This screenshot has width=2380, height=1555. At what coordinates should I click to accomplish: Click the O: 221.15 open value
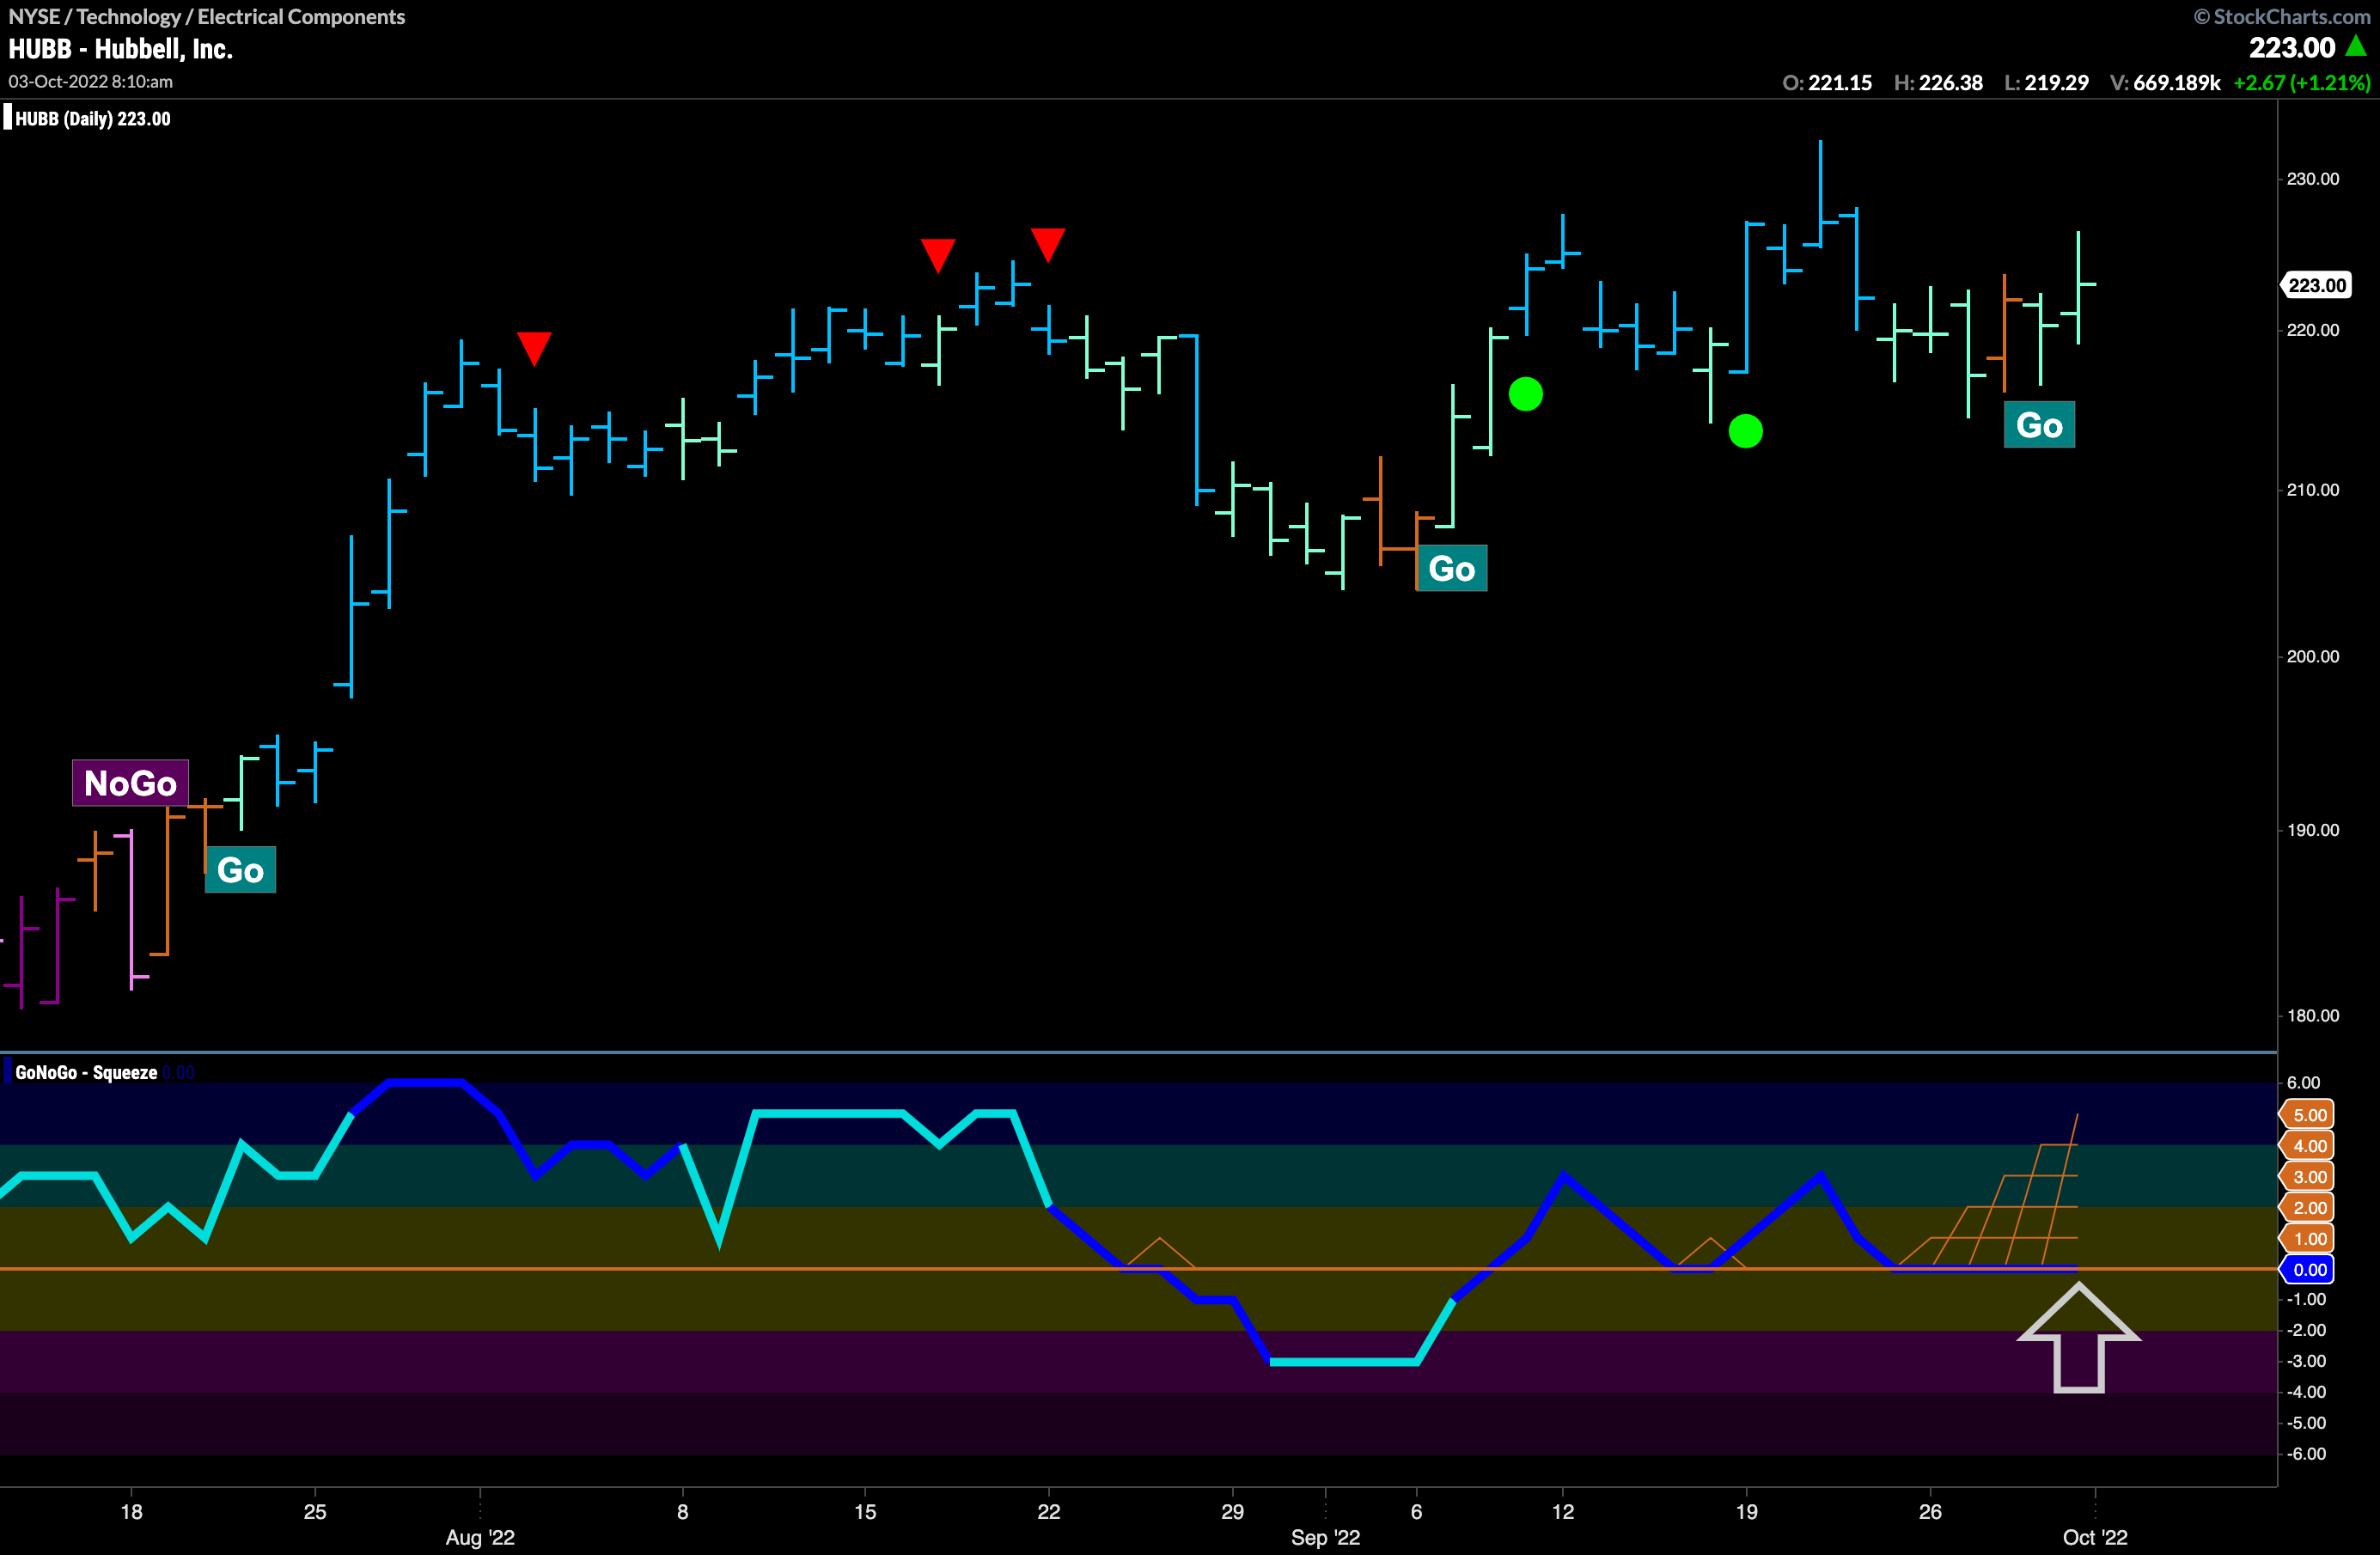1827,83
